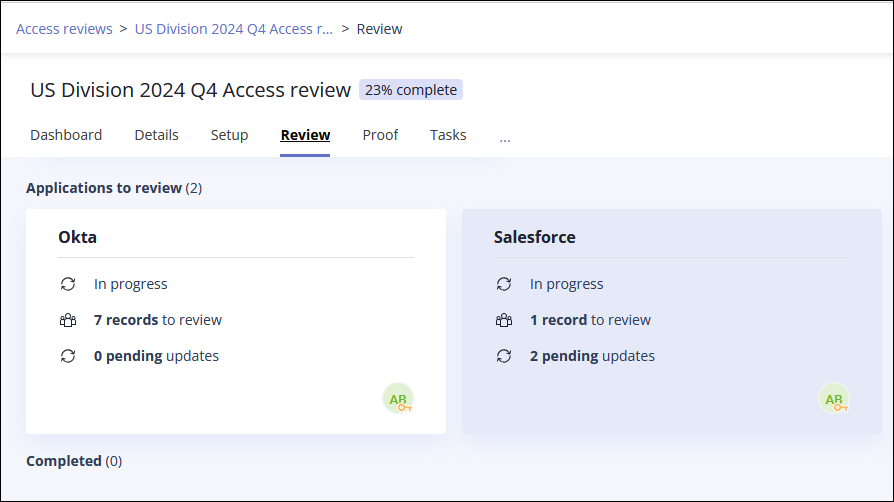This screenshot has height=502, width=894.
Task: Expand more tabs via the ellipsis
Action: 505,139
